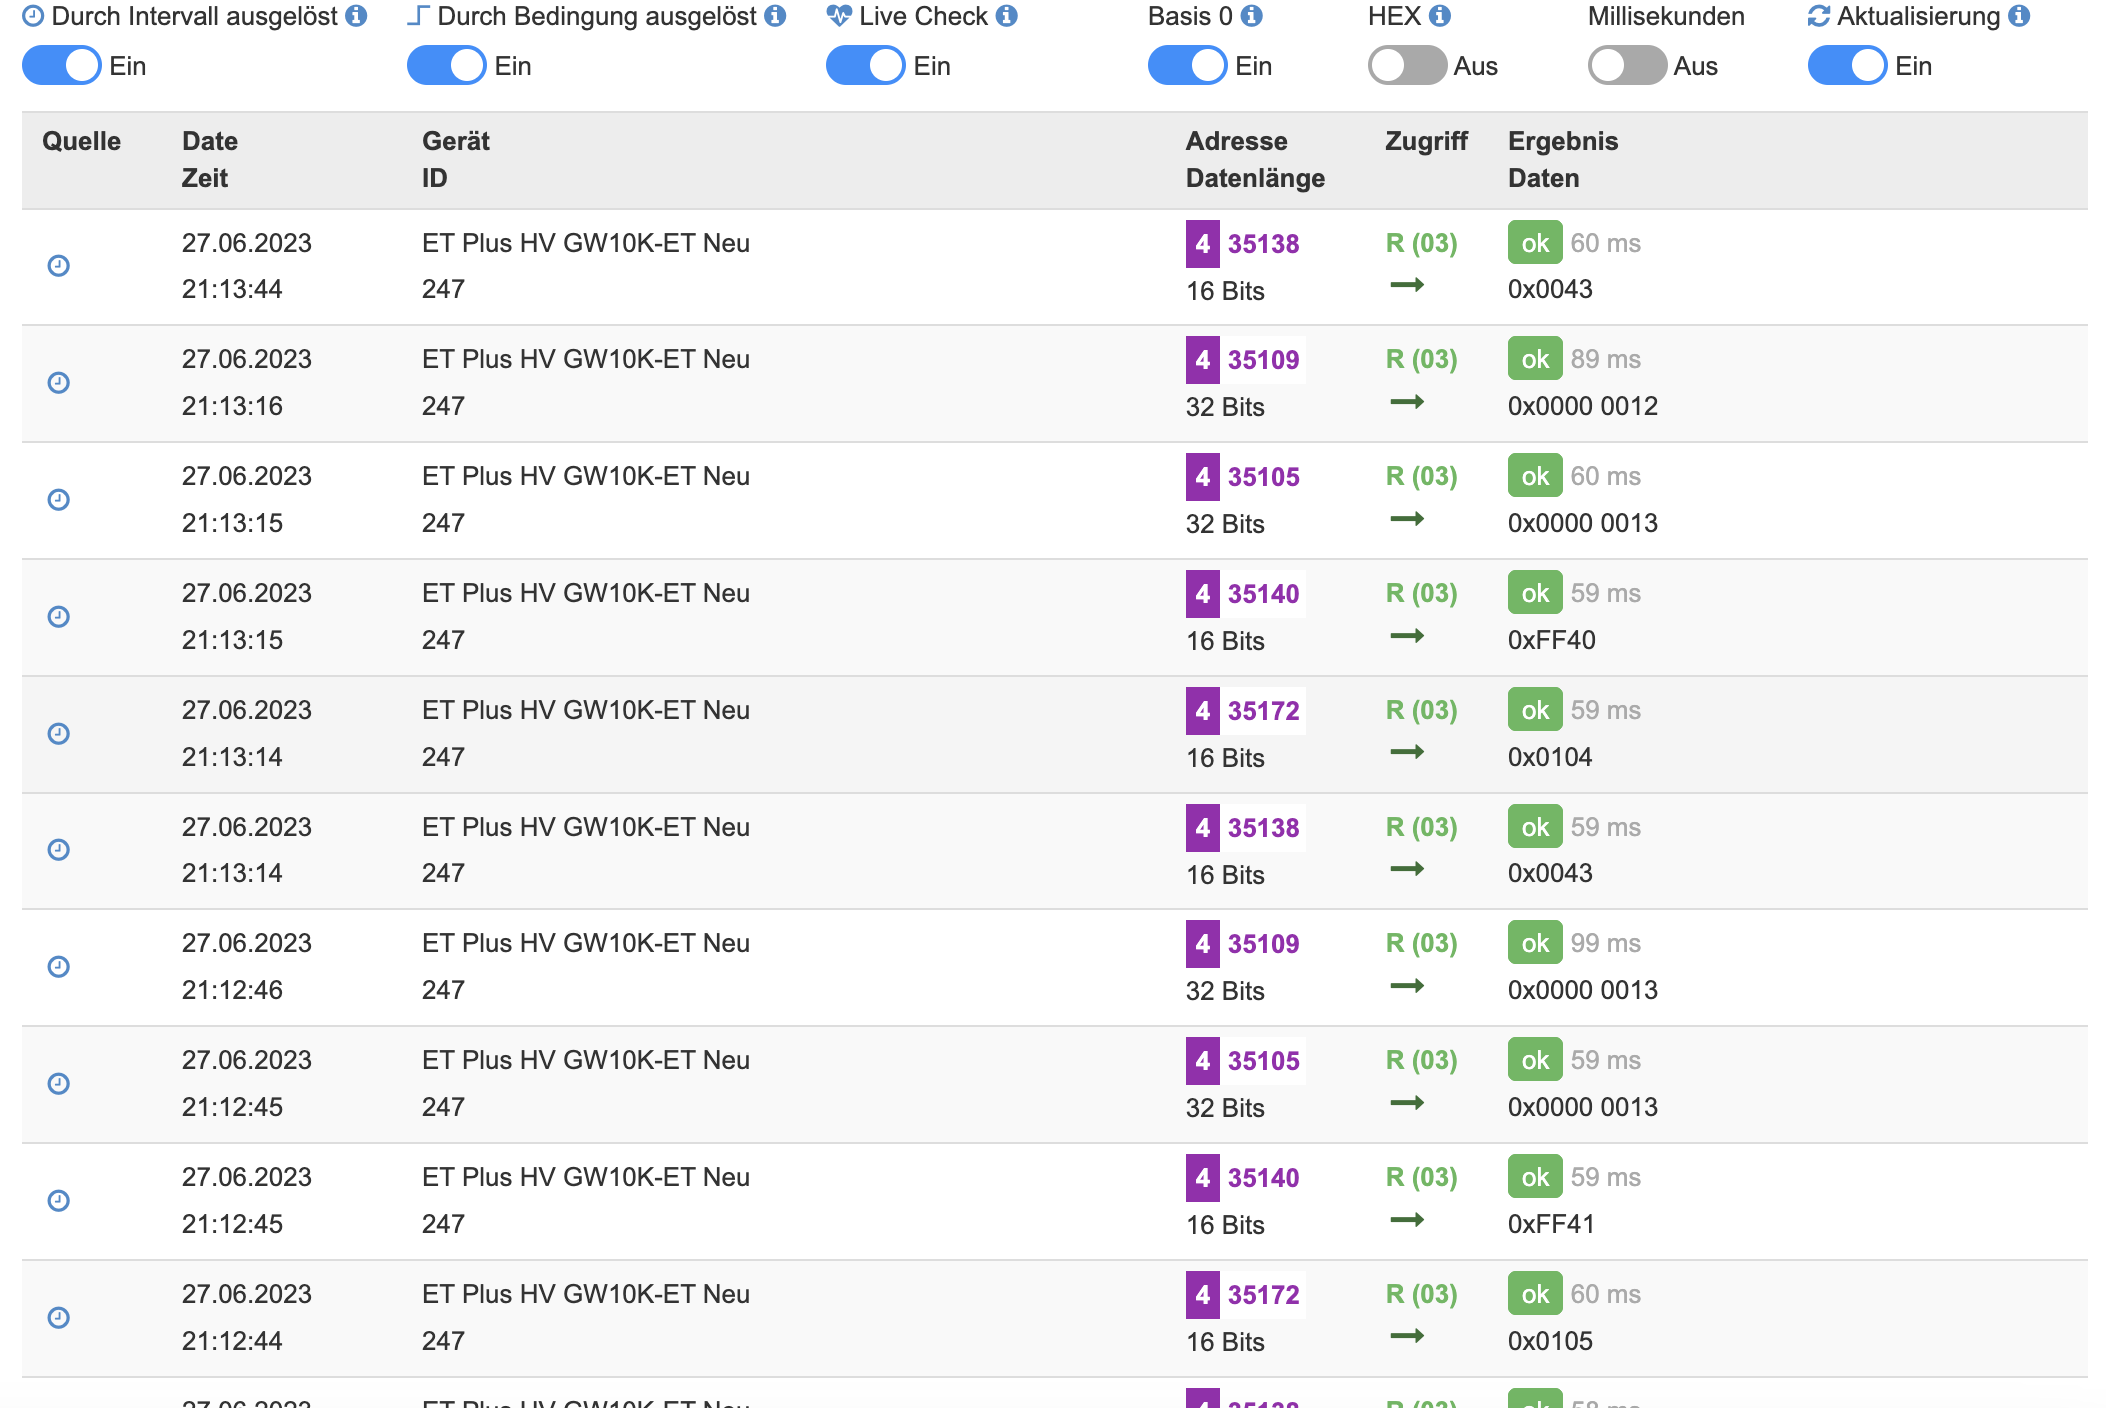Click the Live Check info icon
This screenshot has height=1408, width=2106.
[1007, 16]
